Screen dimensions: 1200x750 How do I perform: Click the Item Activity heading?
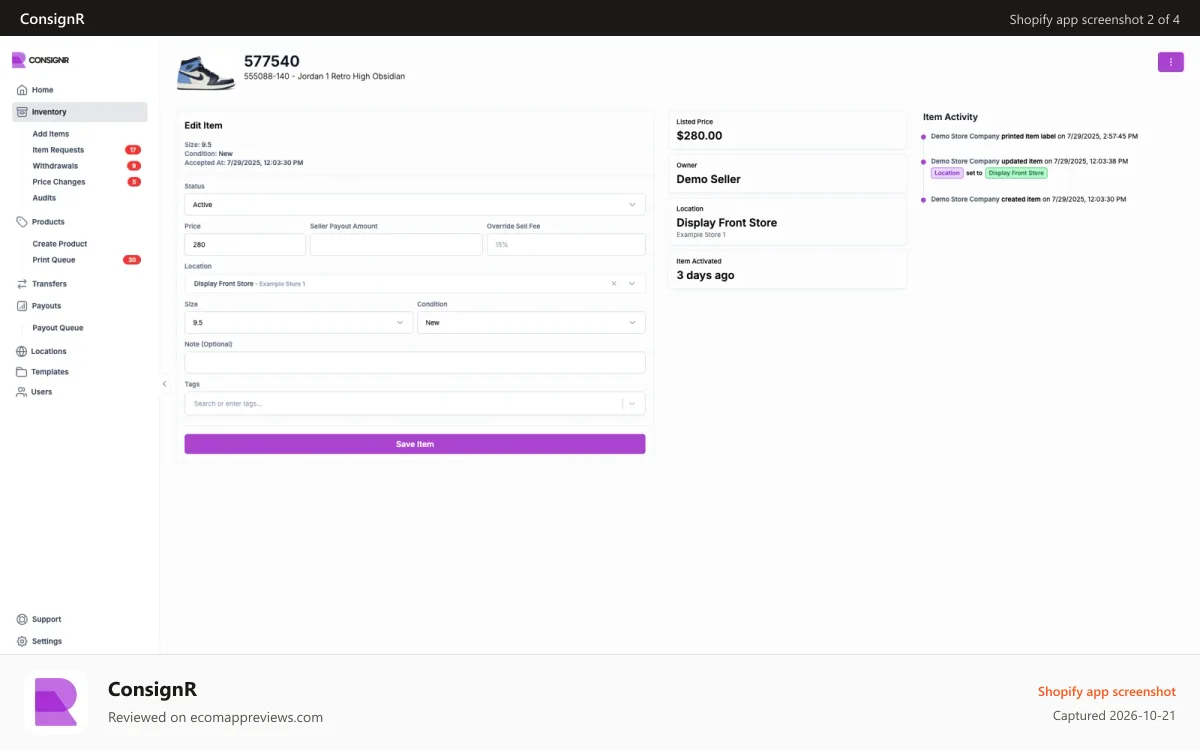pos(950,117)
